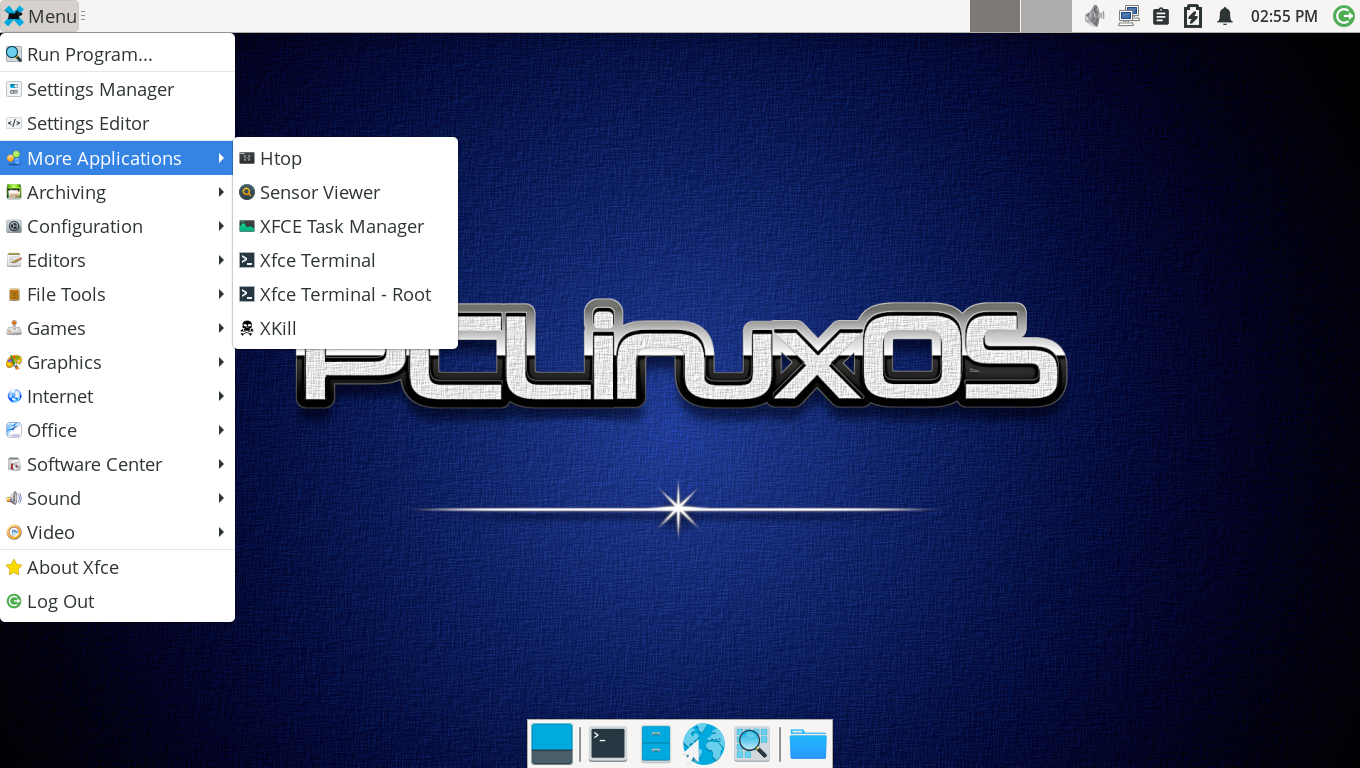Click the Internet globe icon in menu
1360x768 pixels.
click(x=14, y=396)
